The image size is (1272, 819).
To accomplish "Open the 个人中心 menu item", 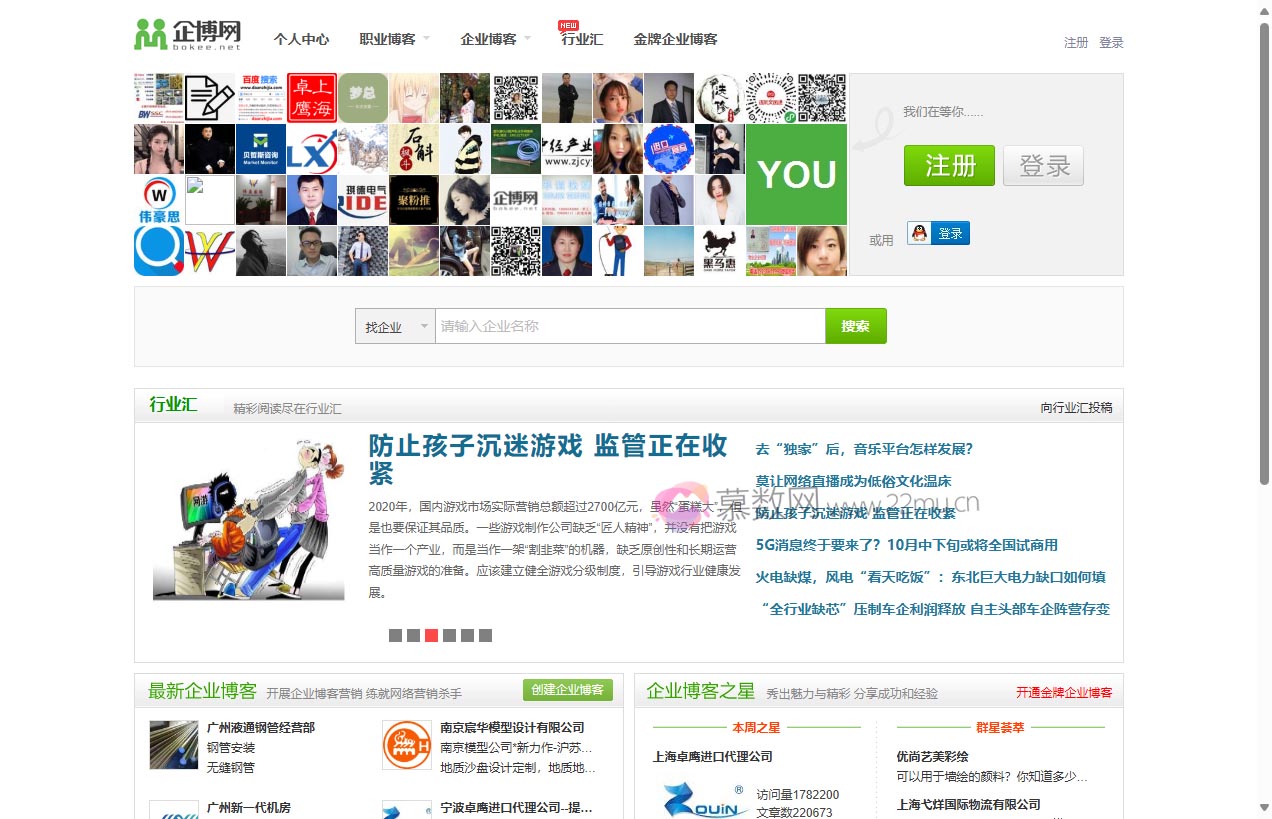I will (x=301, y=39).
